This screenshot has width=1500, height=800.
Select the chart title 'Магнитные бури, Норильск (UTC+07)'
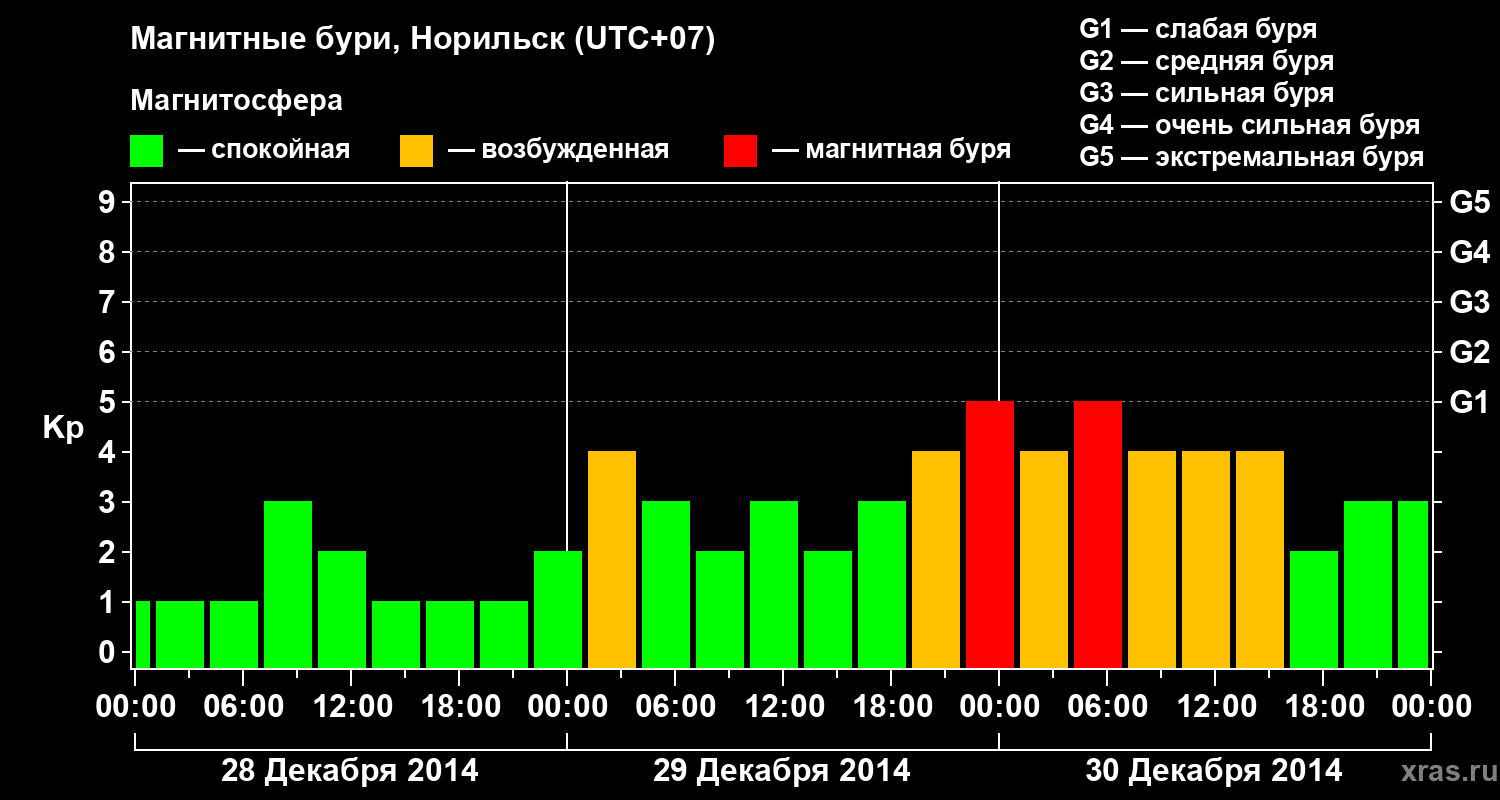click(423, 41)
